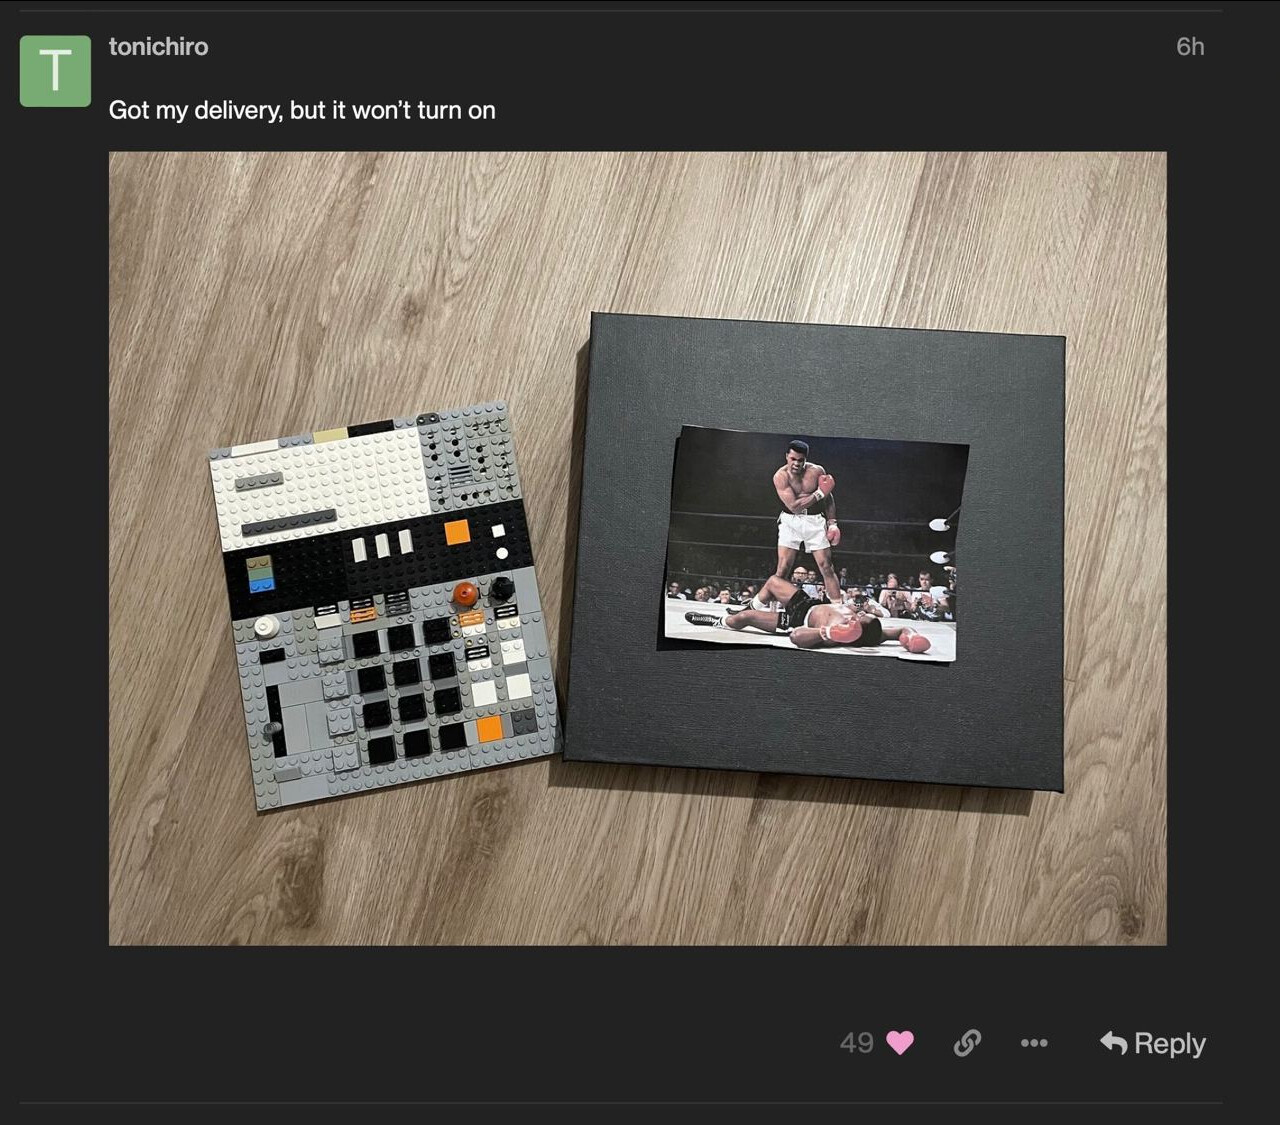Open the 6h post timestamp
Screen dimensions: 1280x1125
pyautogui.click(x=1190, y=47)
